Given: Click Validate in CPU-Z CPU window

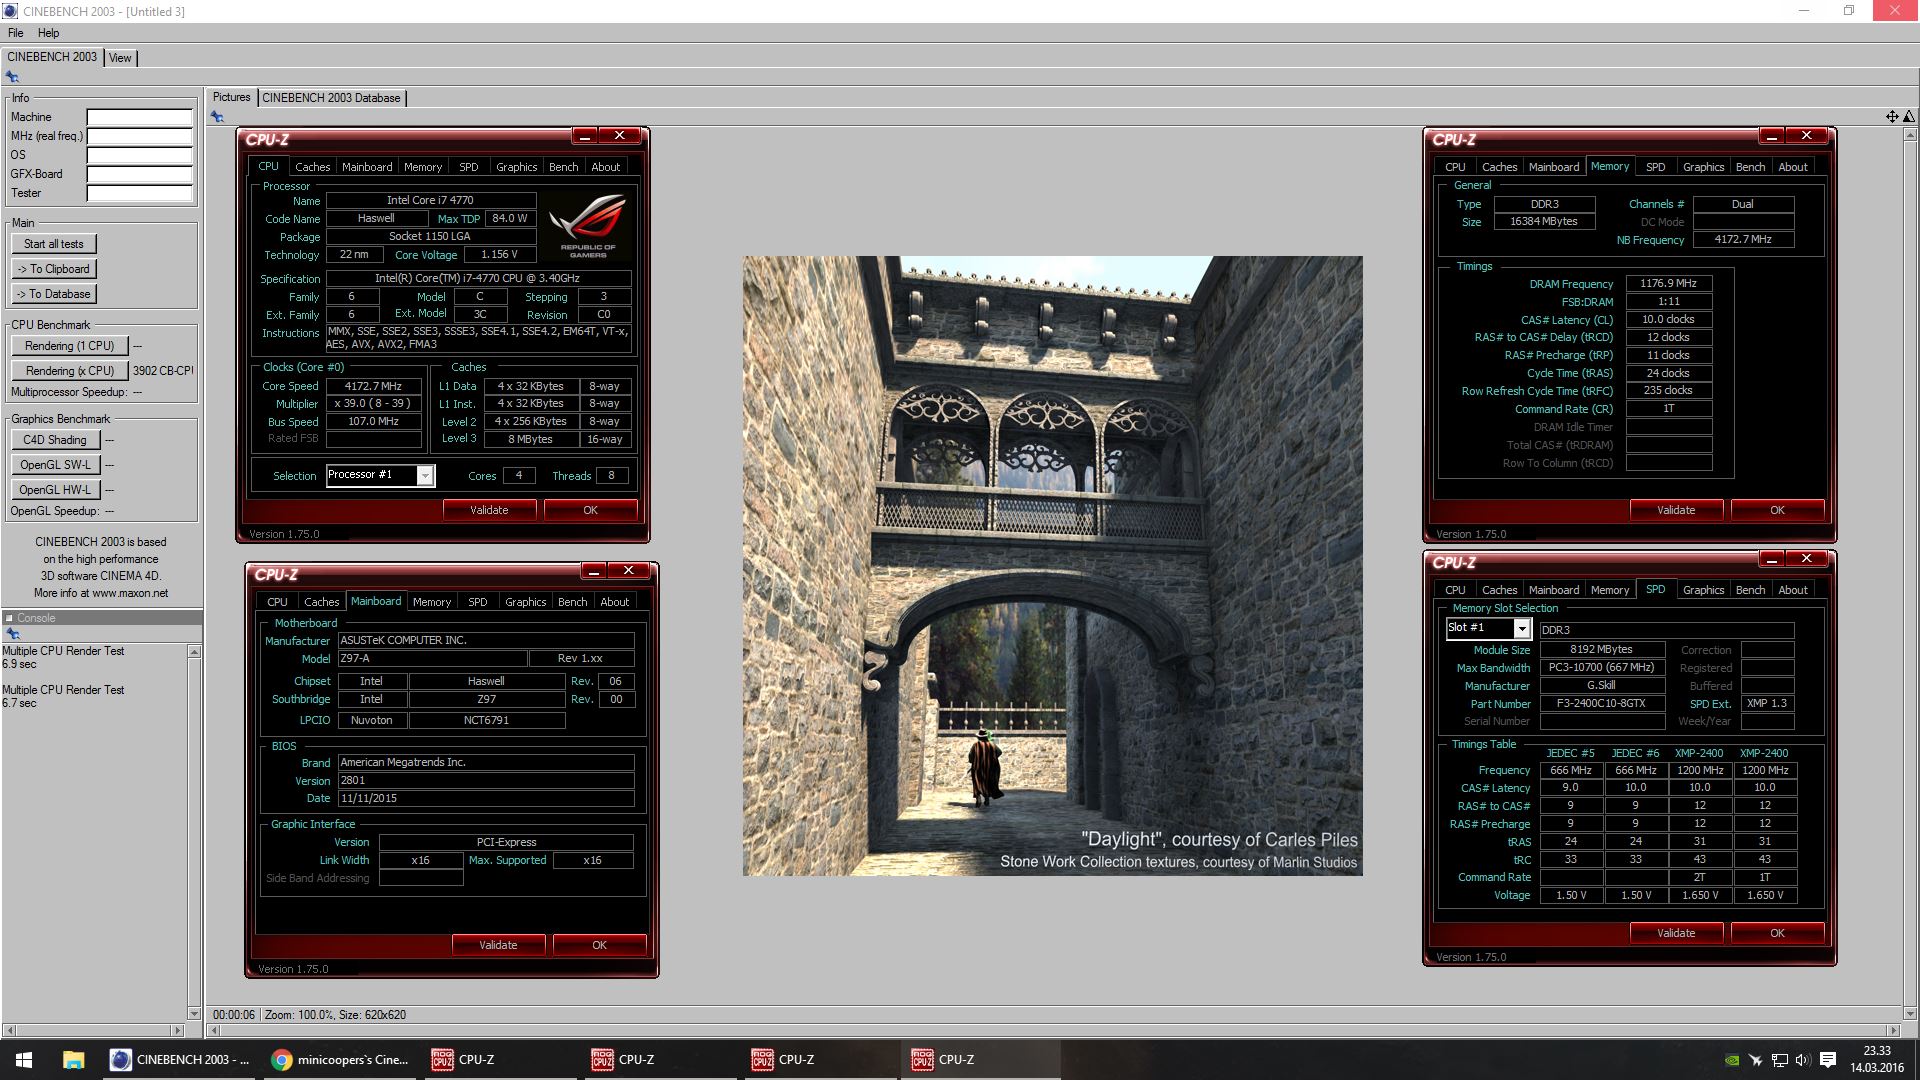Looking at the screenshot, I should tap(489, 510).
